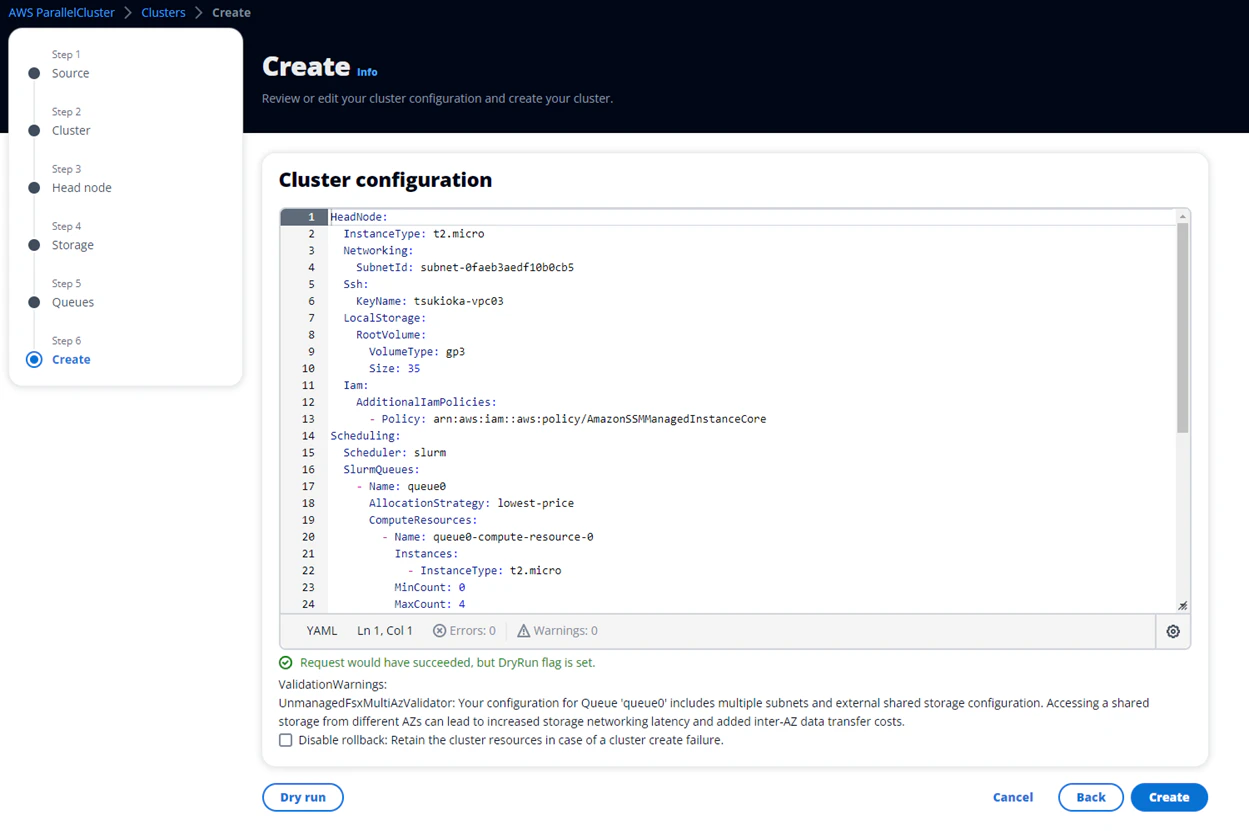Click the AdditionalIamPolicies: line

coord(426,402)
